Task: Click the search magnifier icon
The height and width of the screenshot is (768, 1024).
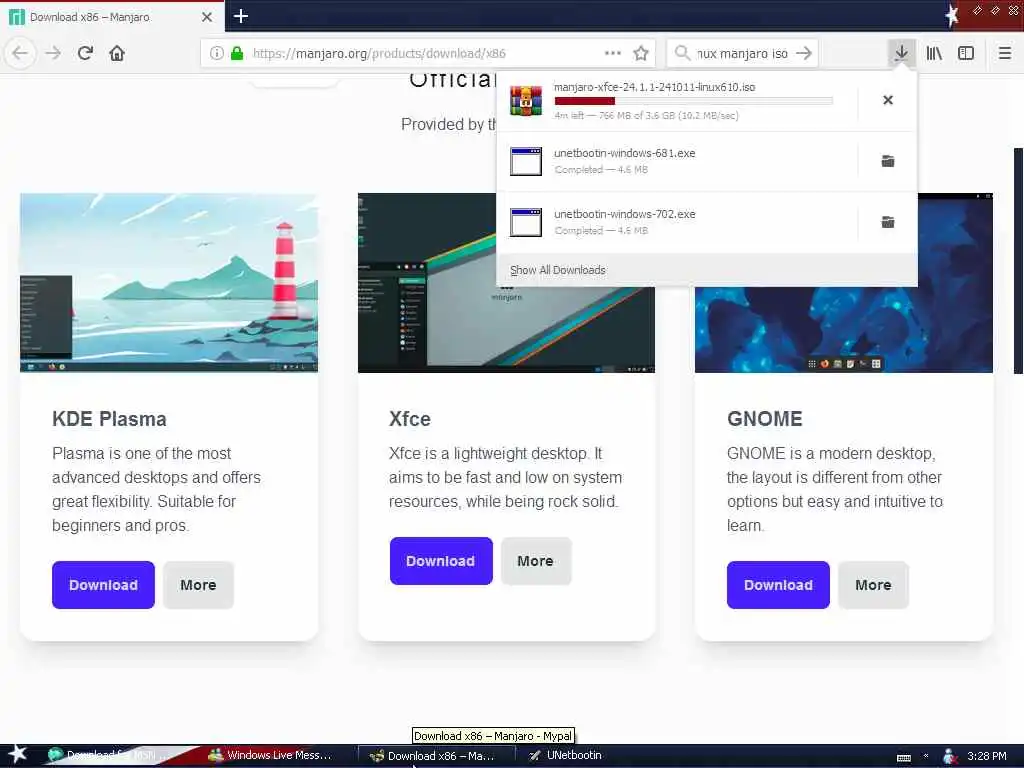Action: 682,53
